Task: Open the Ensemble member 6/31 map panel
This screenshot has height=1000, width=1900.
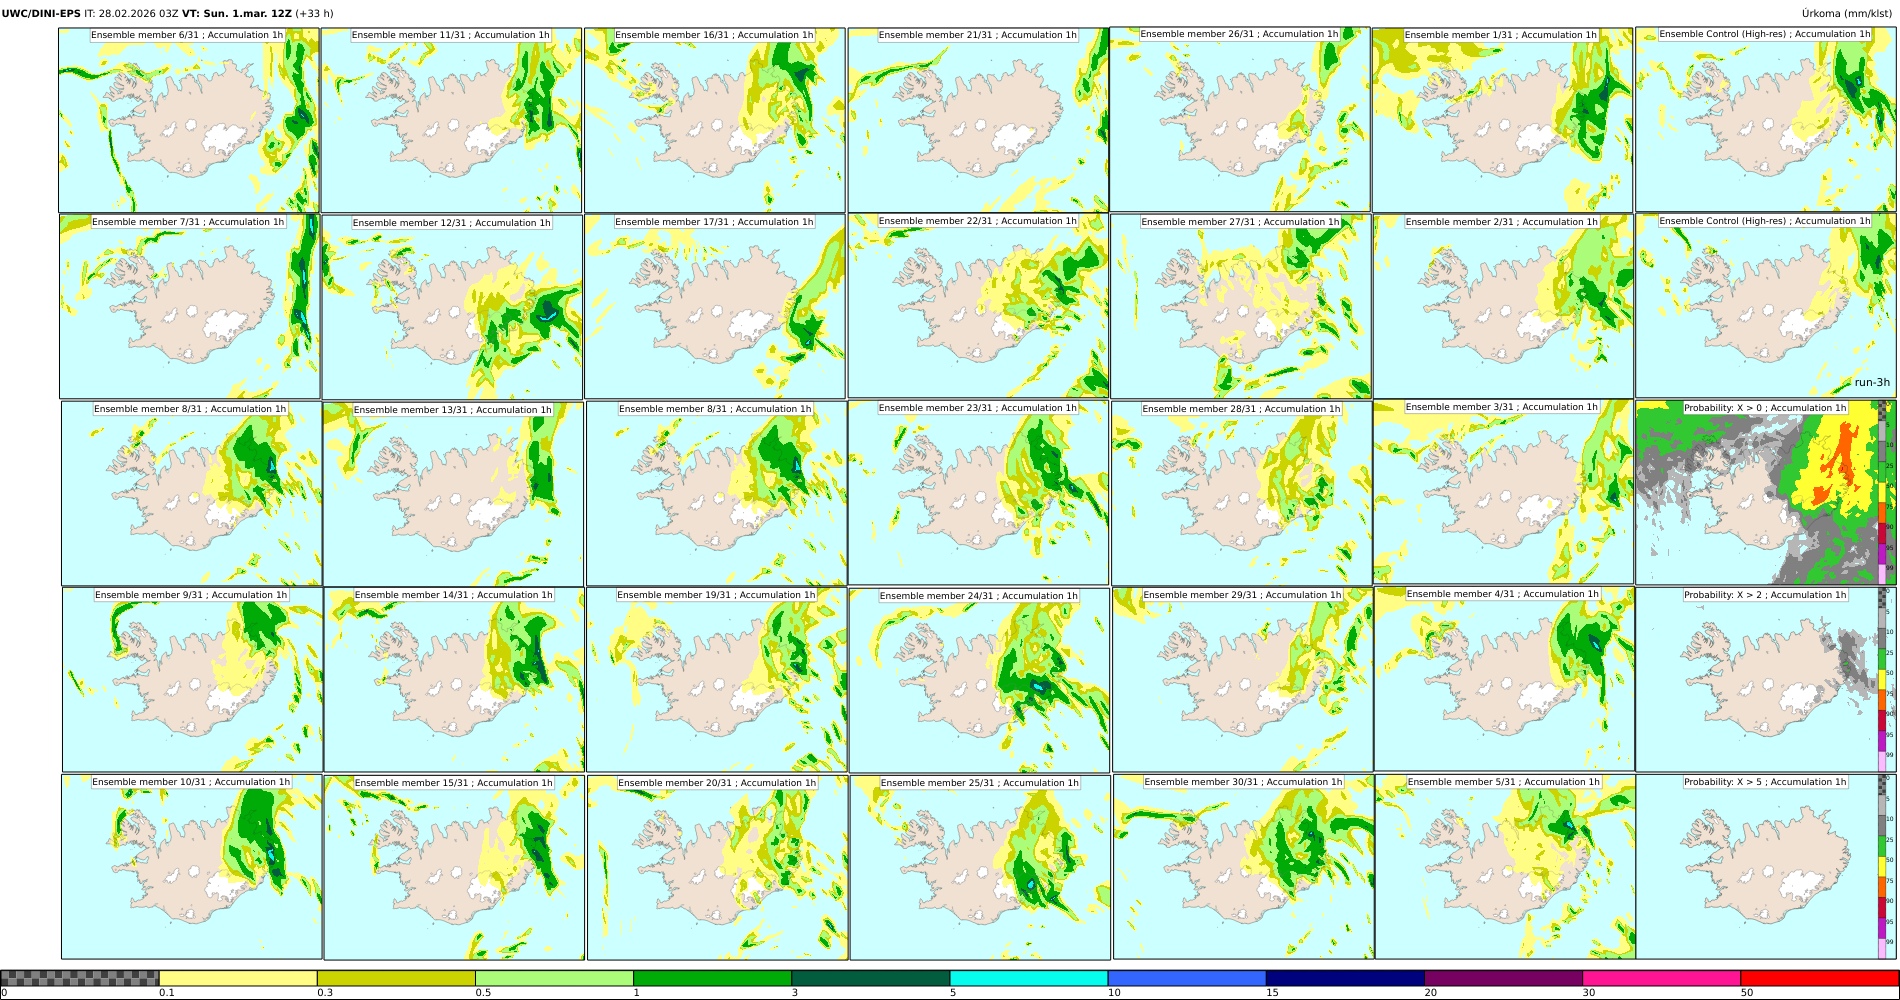Action: (189, 120)
